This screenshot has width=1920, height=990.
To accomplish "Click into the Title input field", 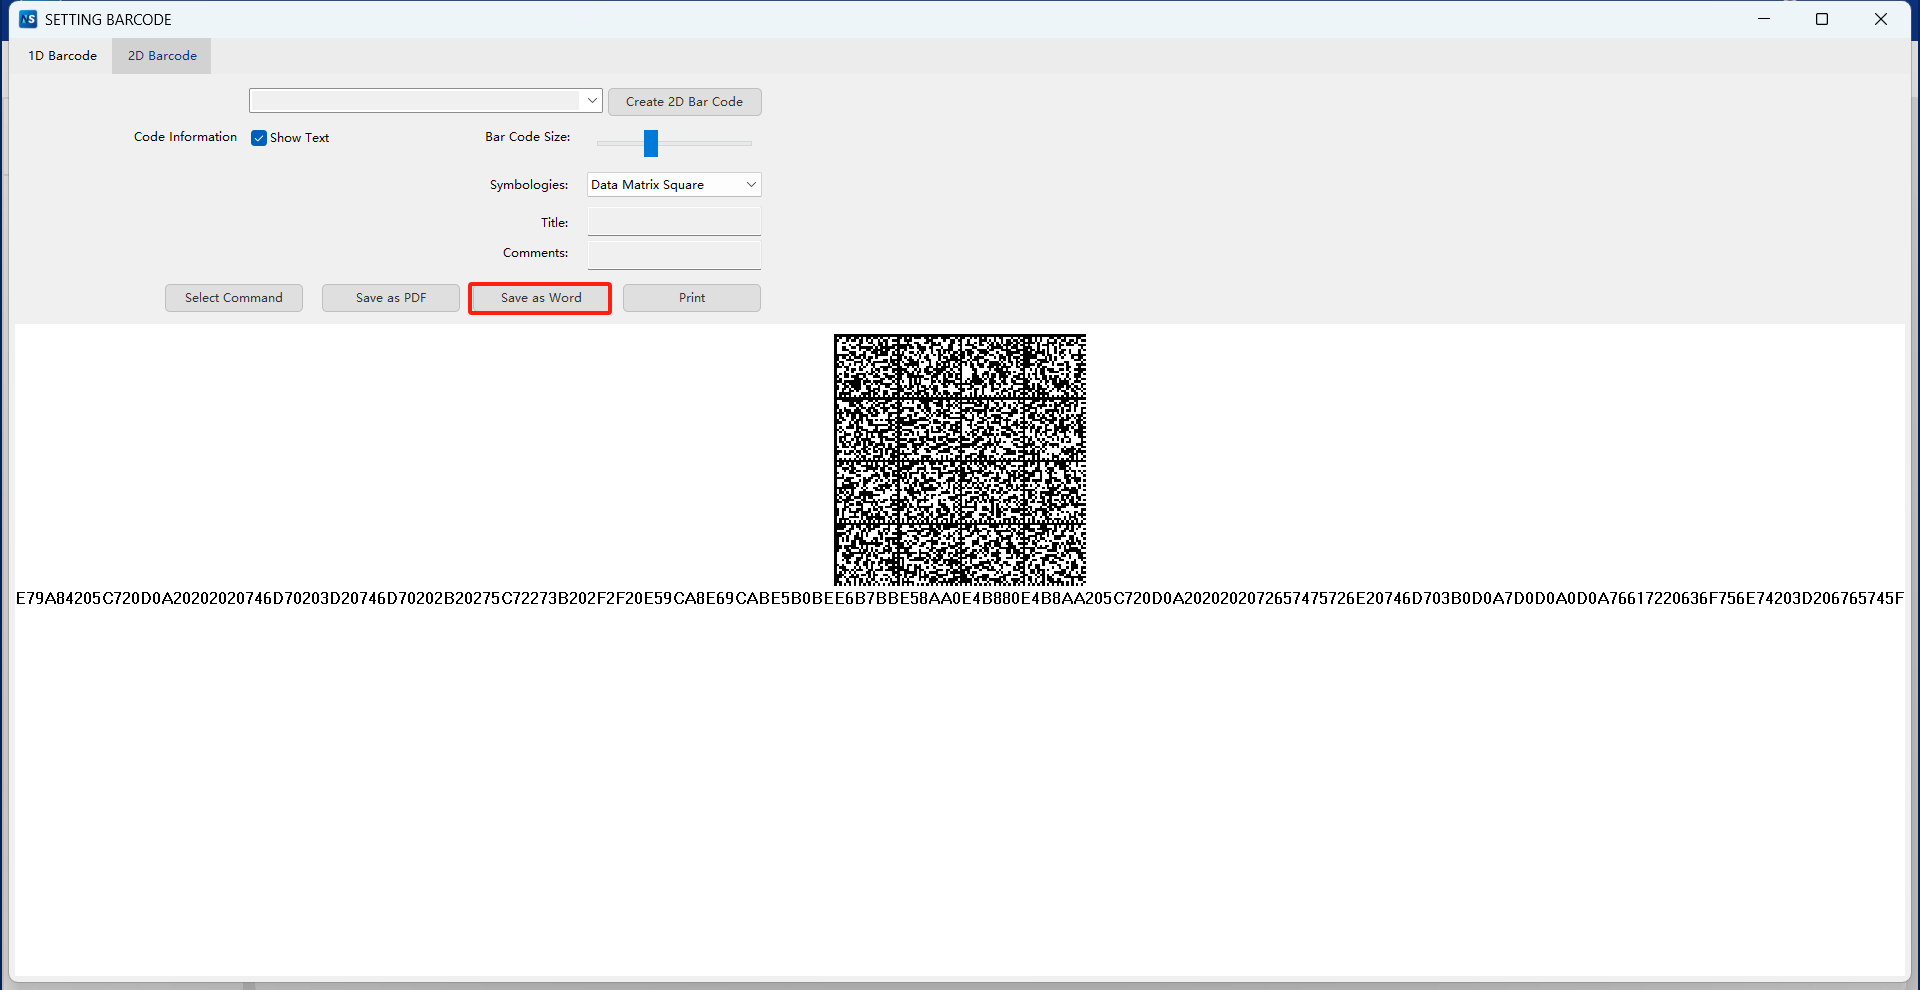I will (x=674, y=222).
